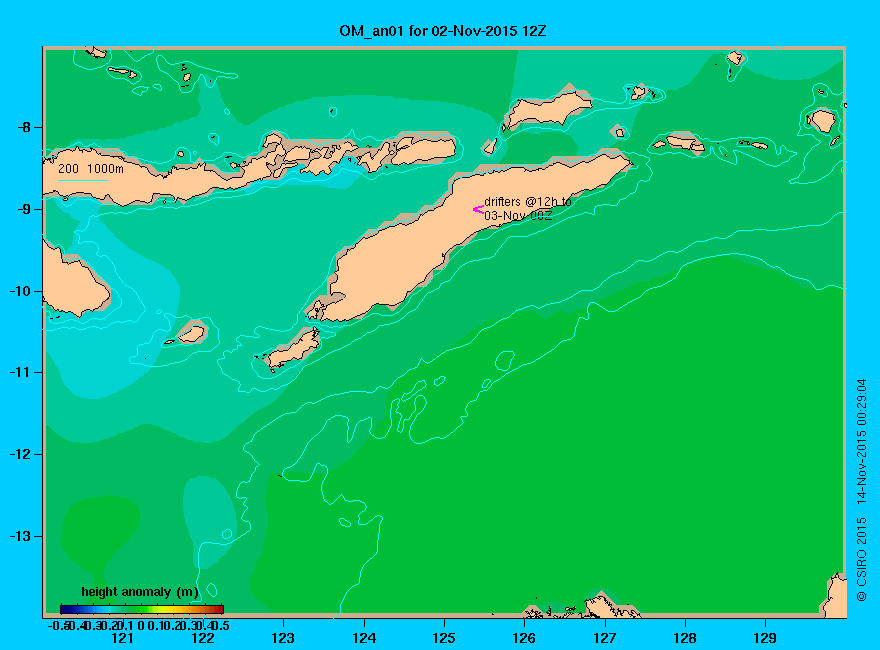
Task: Click the "© CSIRO 2015" copyright text
Action: click(x=861, y=559)
